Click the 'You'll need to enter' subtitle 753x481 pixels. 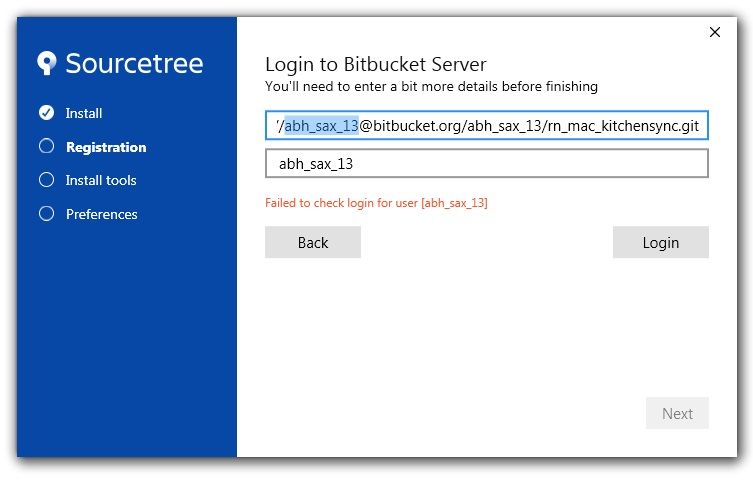[431, 86]
